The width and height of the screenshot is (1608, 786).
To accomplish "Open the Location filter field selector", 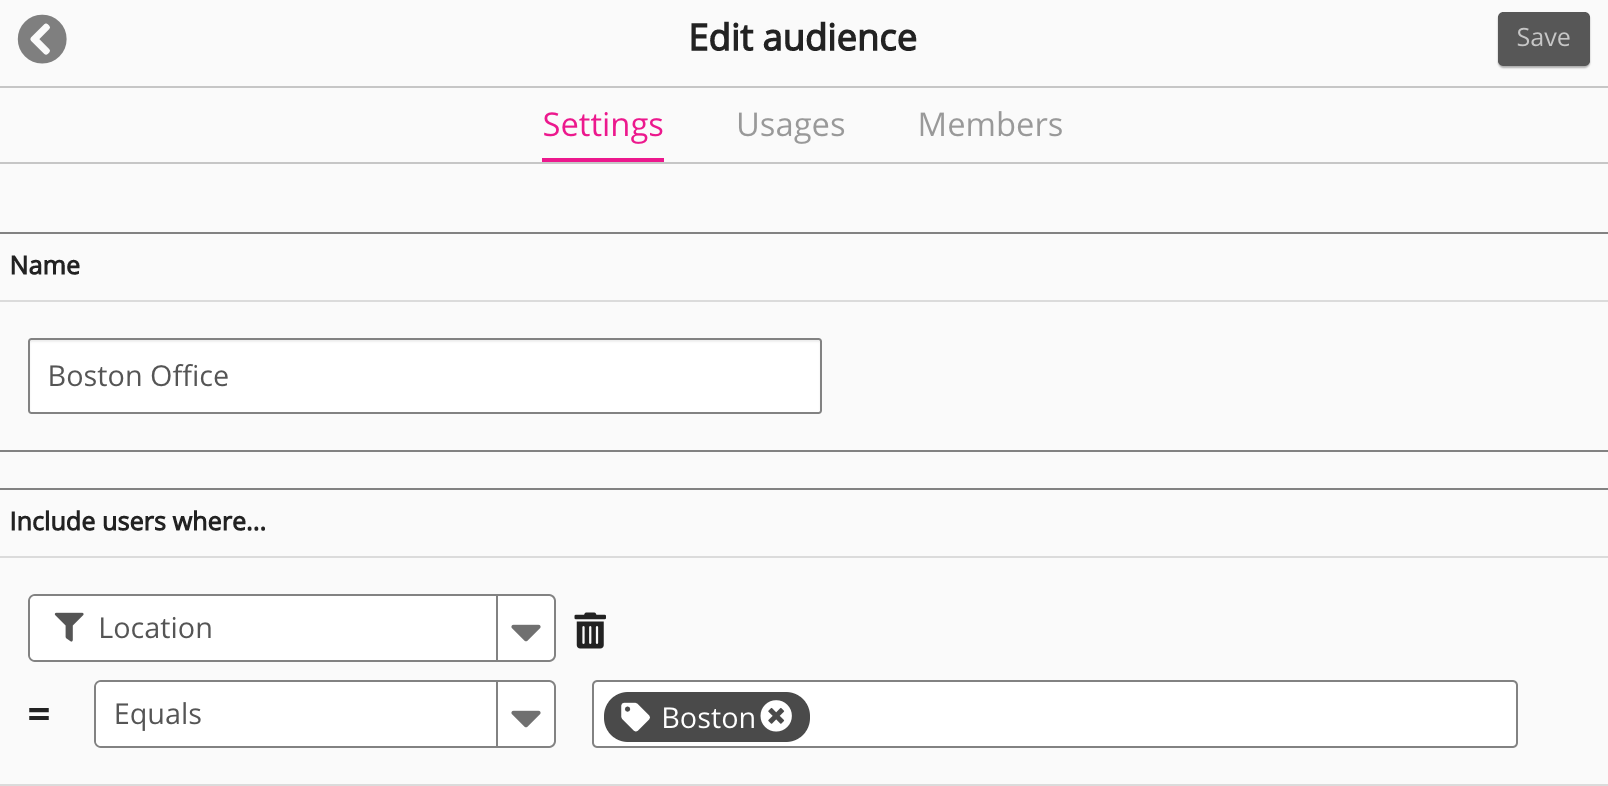I will tap(263, 628).
